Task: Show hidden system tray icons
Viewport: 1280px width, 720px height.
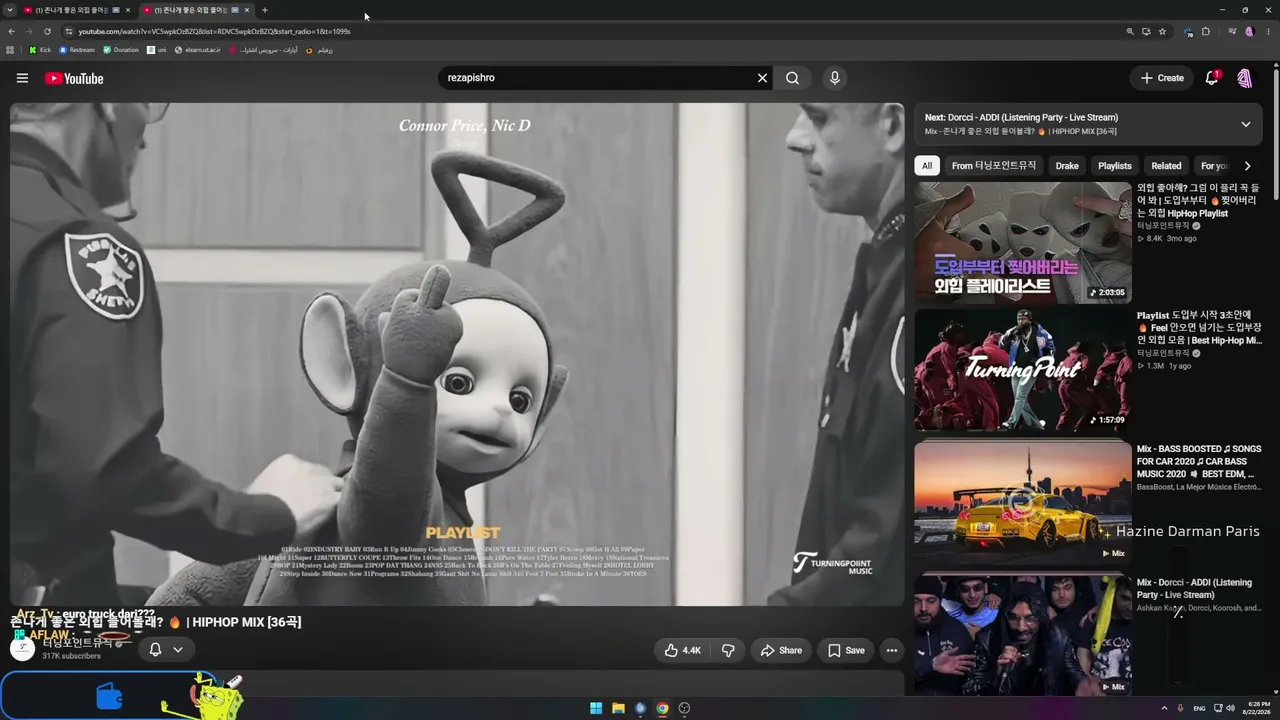Action: coord(1164,708)
